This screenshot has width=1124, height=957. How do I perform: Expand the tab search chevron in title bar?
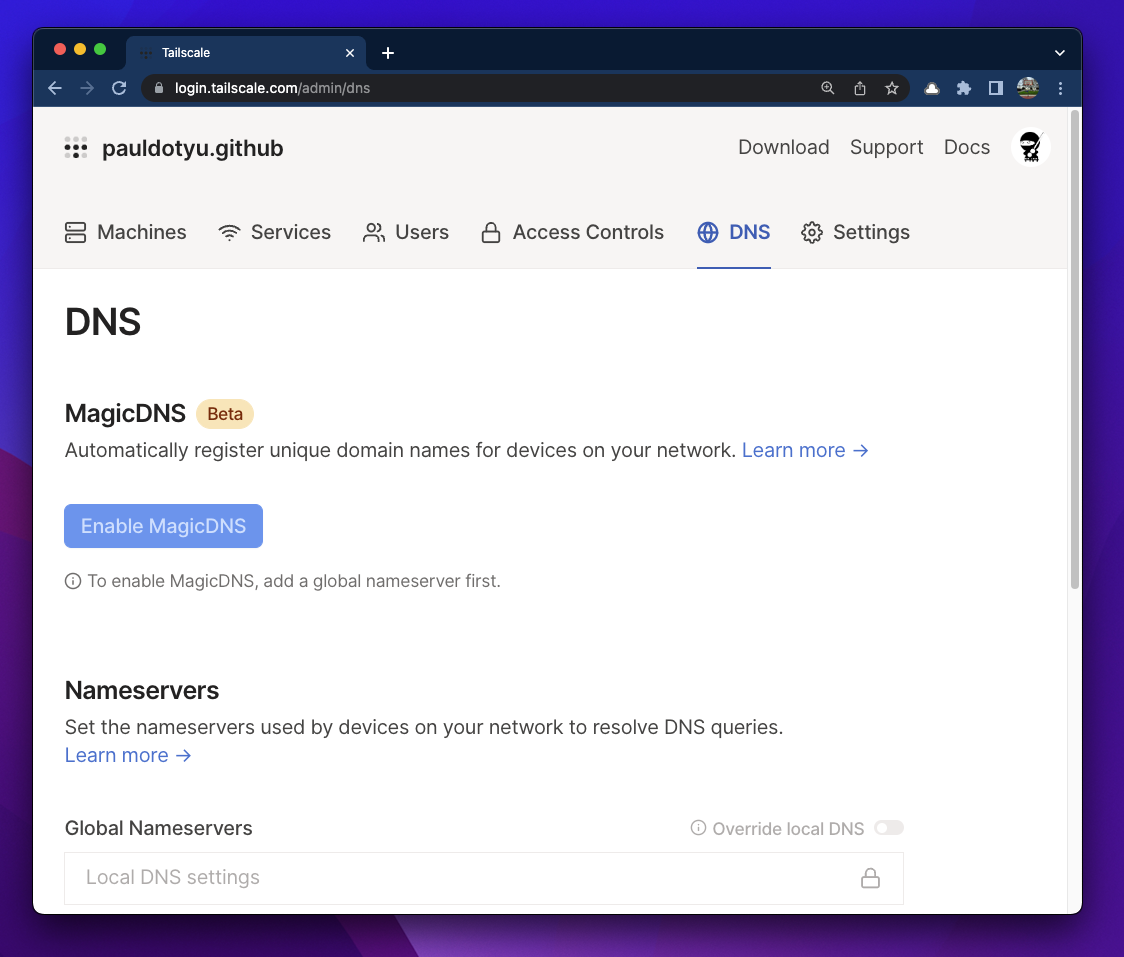click(x=1060, y=53)
